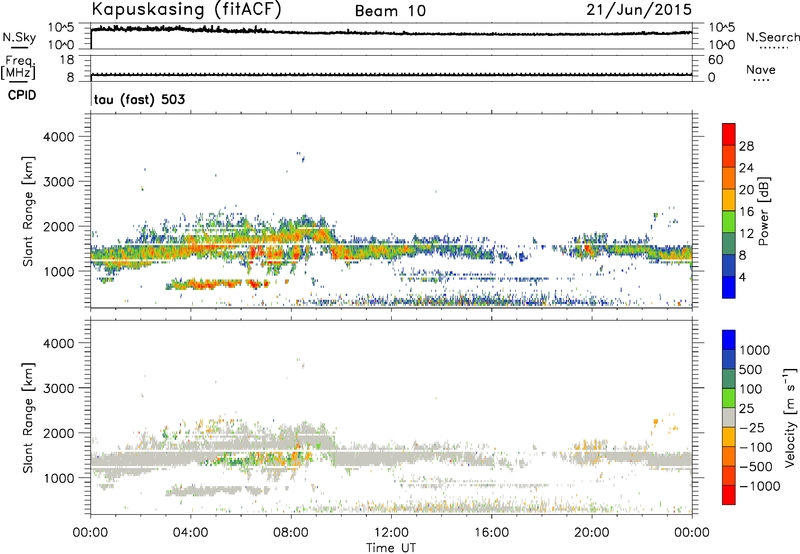Screen dimensions: 800x554
Task: Click the "CPID" row label
Action: point(22,95)
